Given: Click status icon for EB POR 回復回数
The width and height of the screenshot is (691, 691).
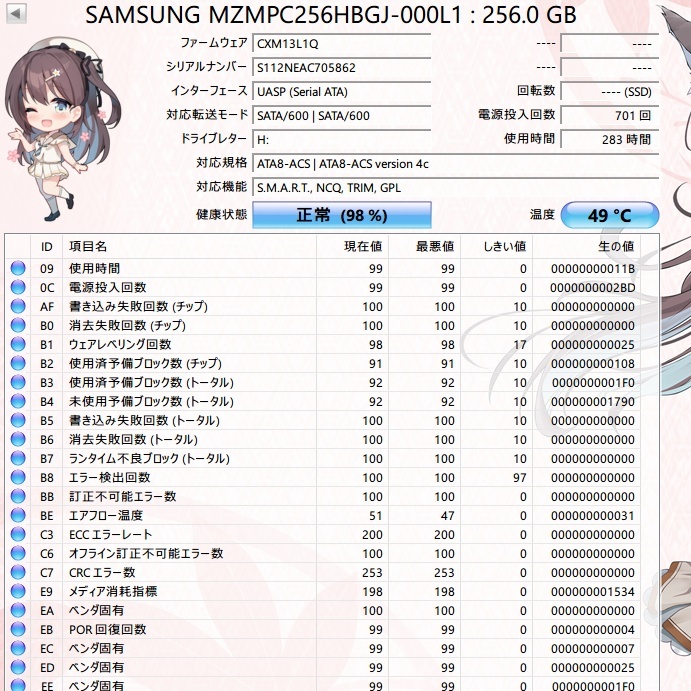Looking at the screenshot, I should 18,629.
